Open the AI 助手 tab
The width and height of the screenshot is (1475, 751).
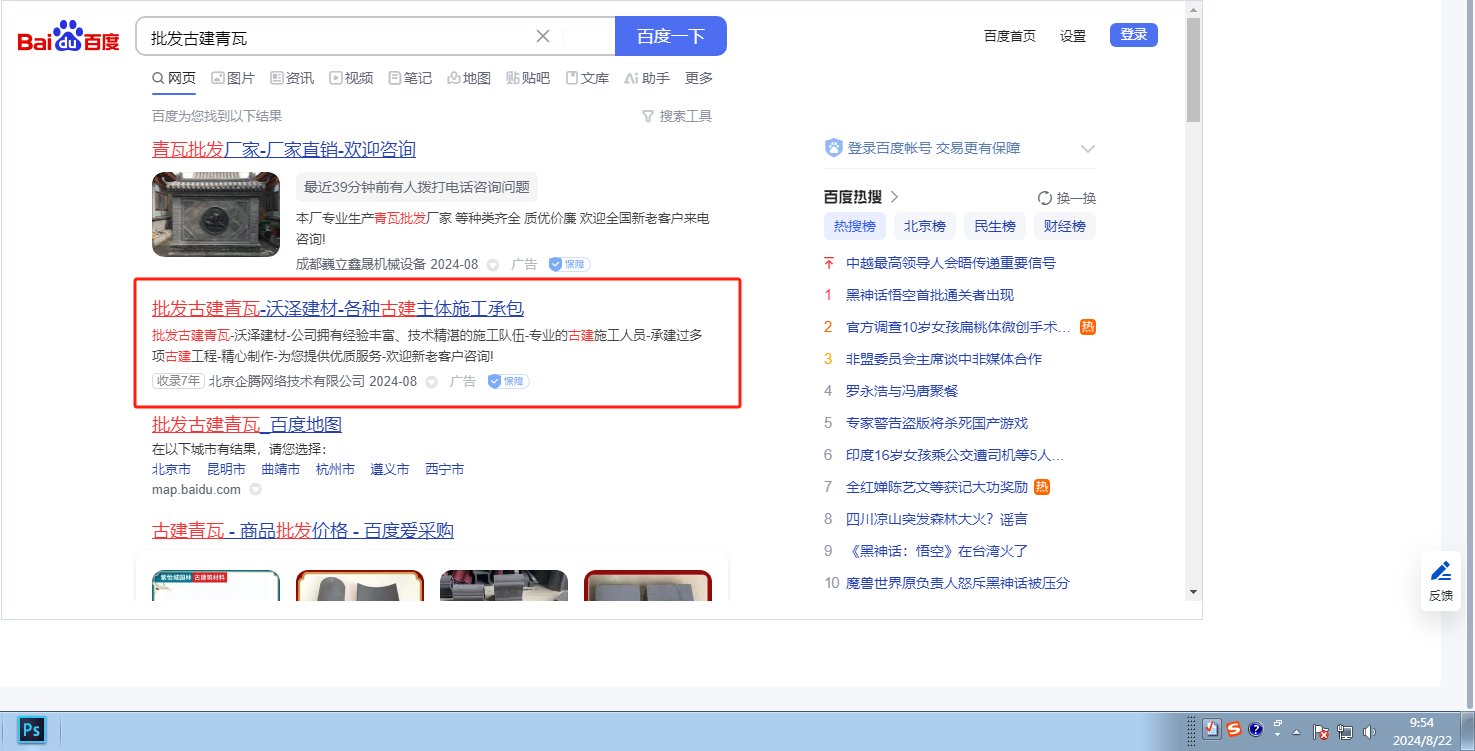click(646, 78)
